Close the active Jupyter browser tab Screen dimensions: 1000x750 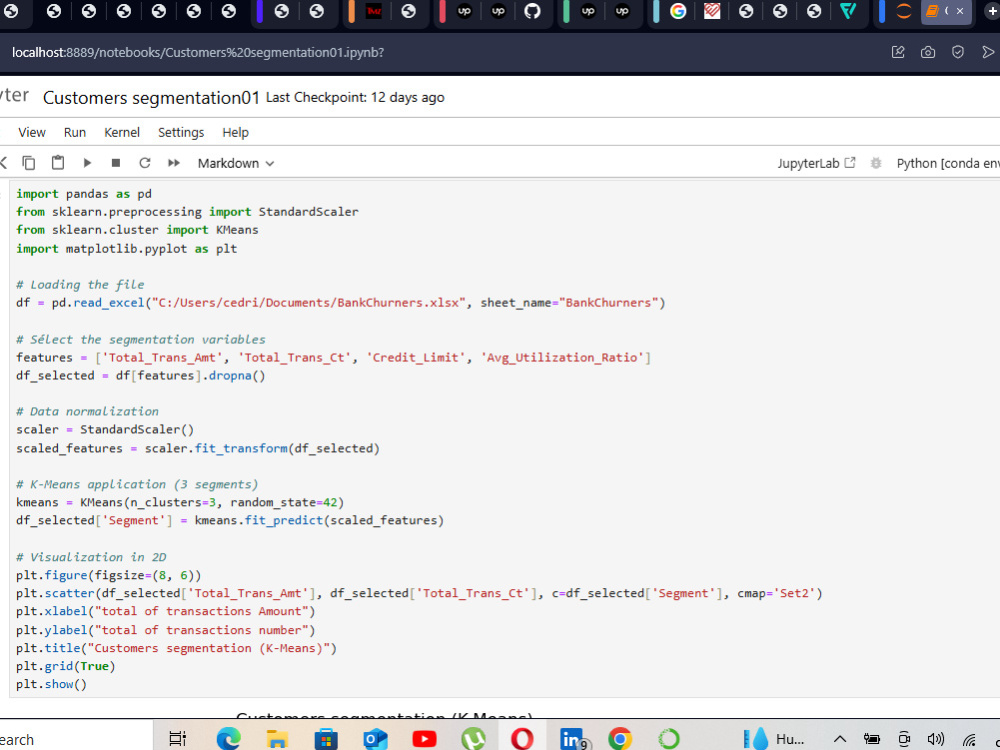click(x=960, y=11)
